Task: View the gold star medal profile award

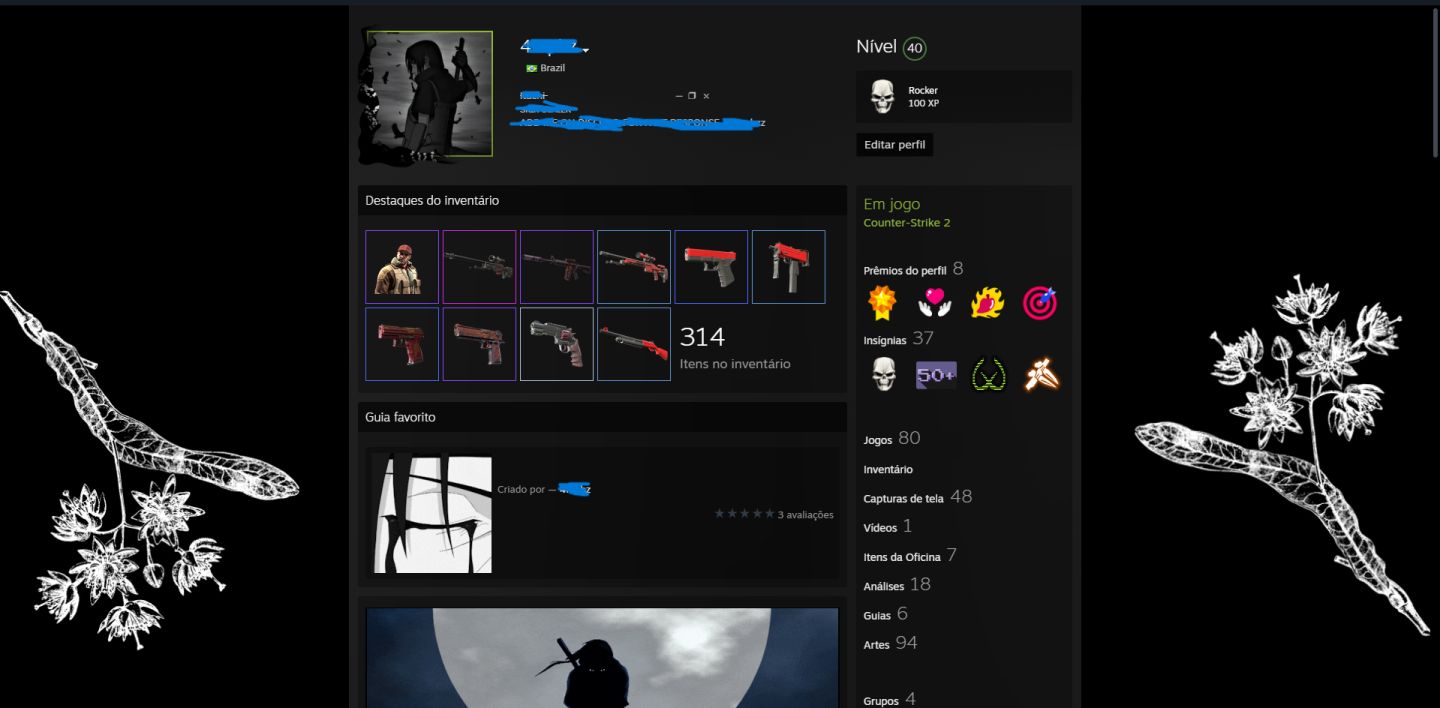Action: coord(882,303)
